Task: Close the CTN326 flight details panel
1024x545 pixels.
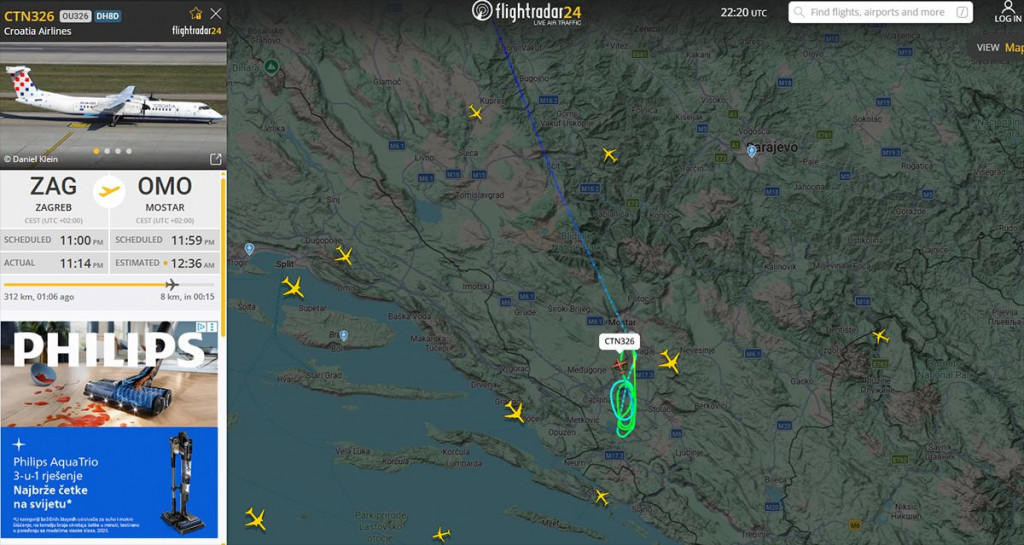Action: click(216, 13)
